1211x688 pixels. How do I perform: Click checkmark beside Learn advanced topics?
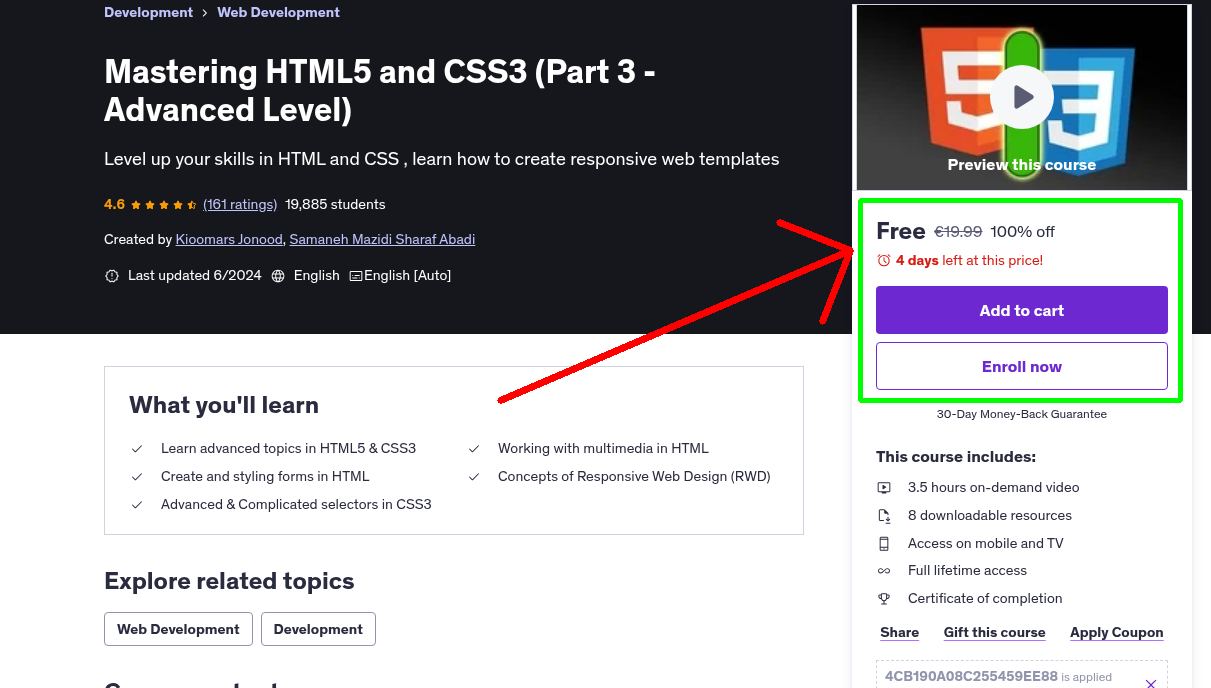coord(137,449)
